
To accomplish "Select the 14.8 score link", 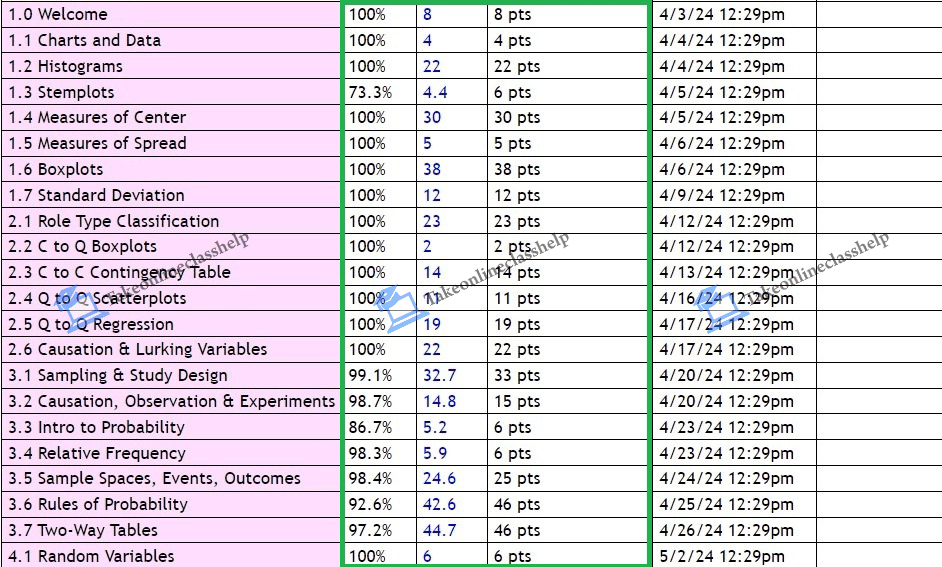I will [439, 401].
